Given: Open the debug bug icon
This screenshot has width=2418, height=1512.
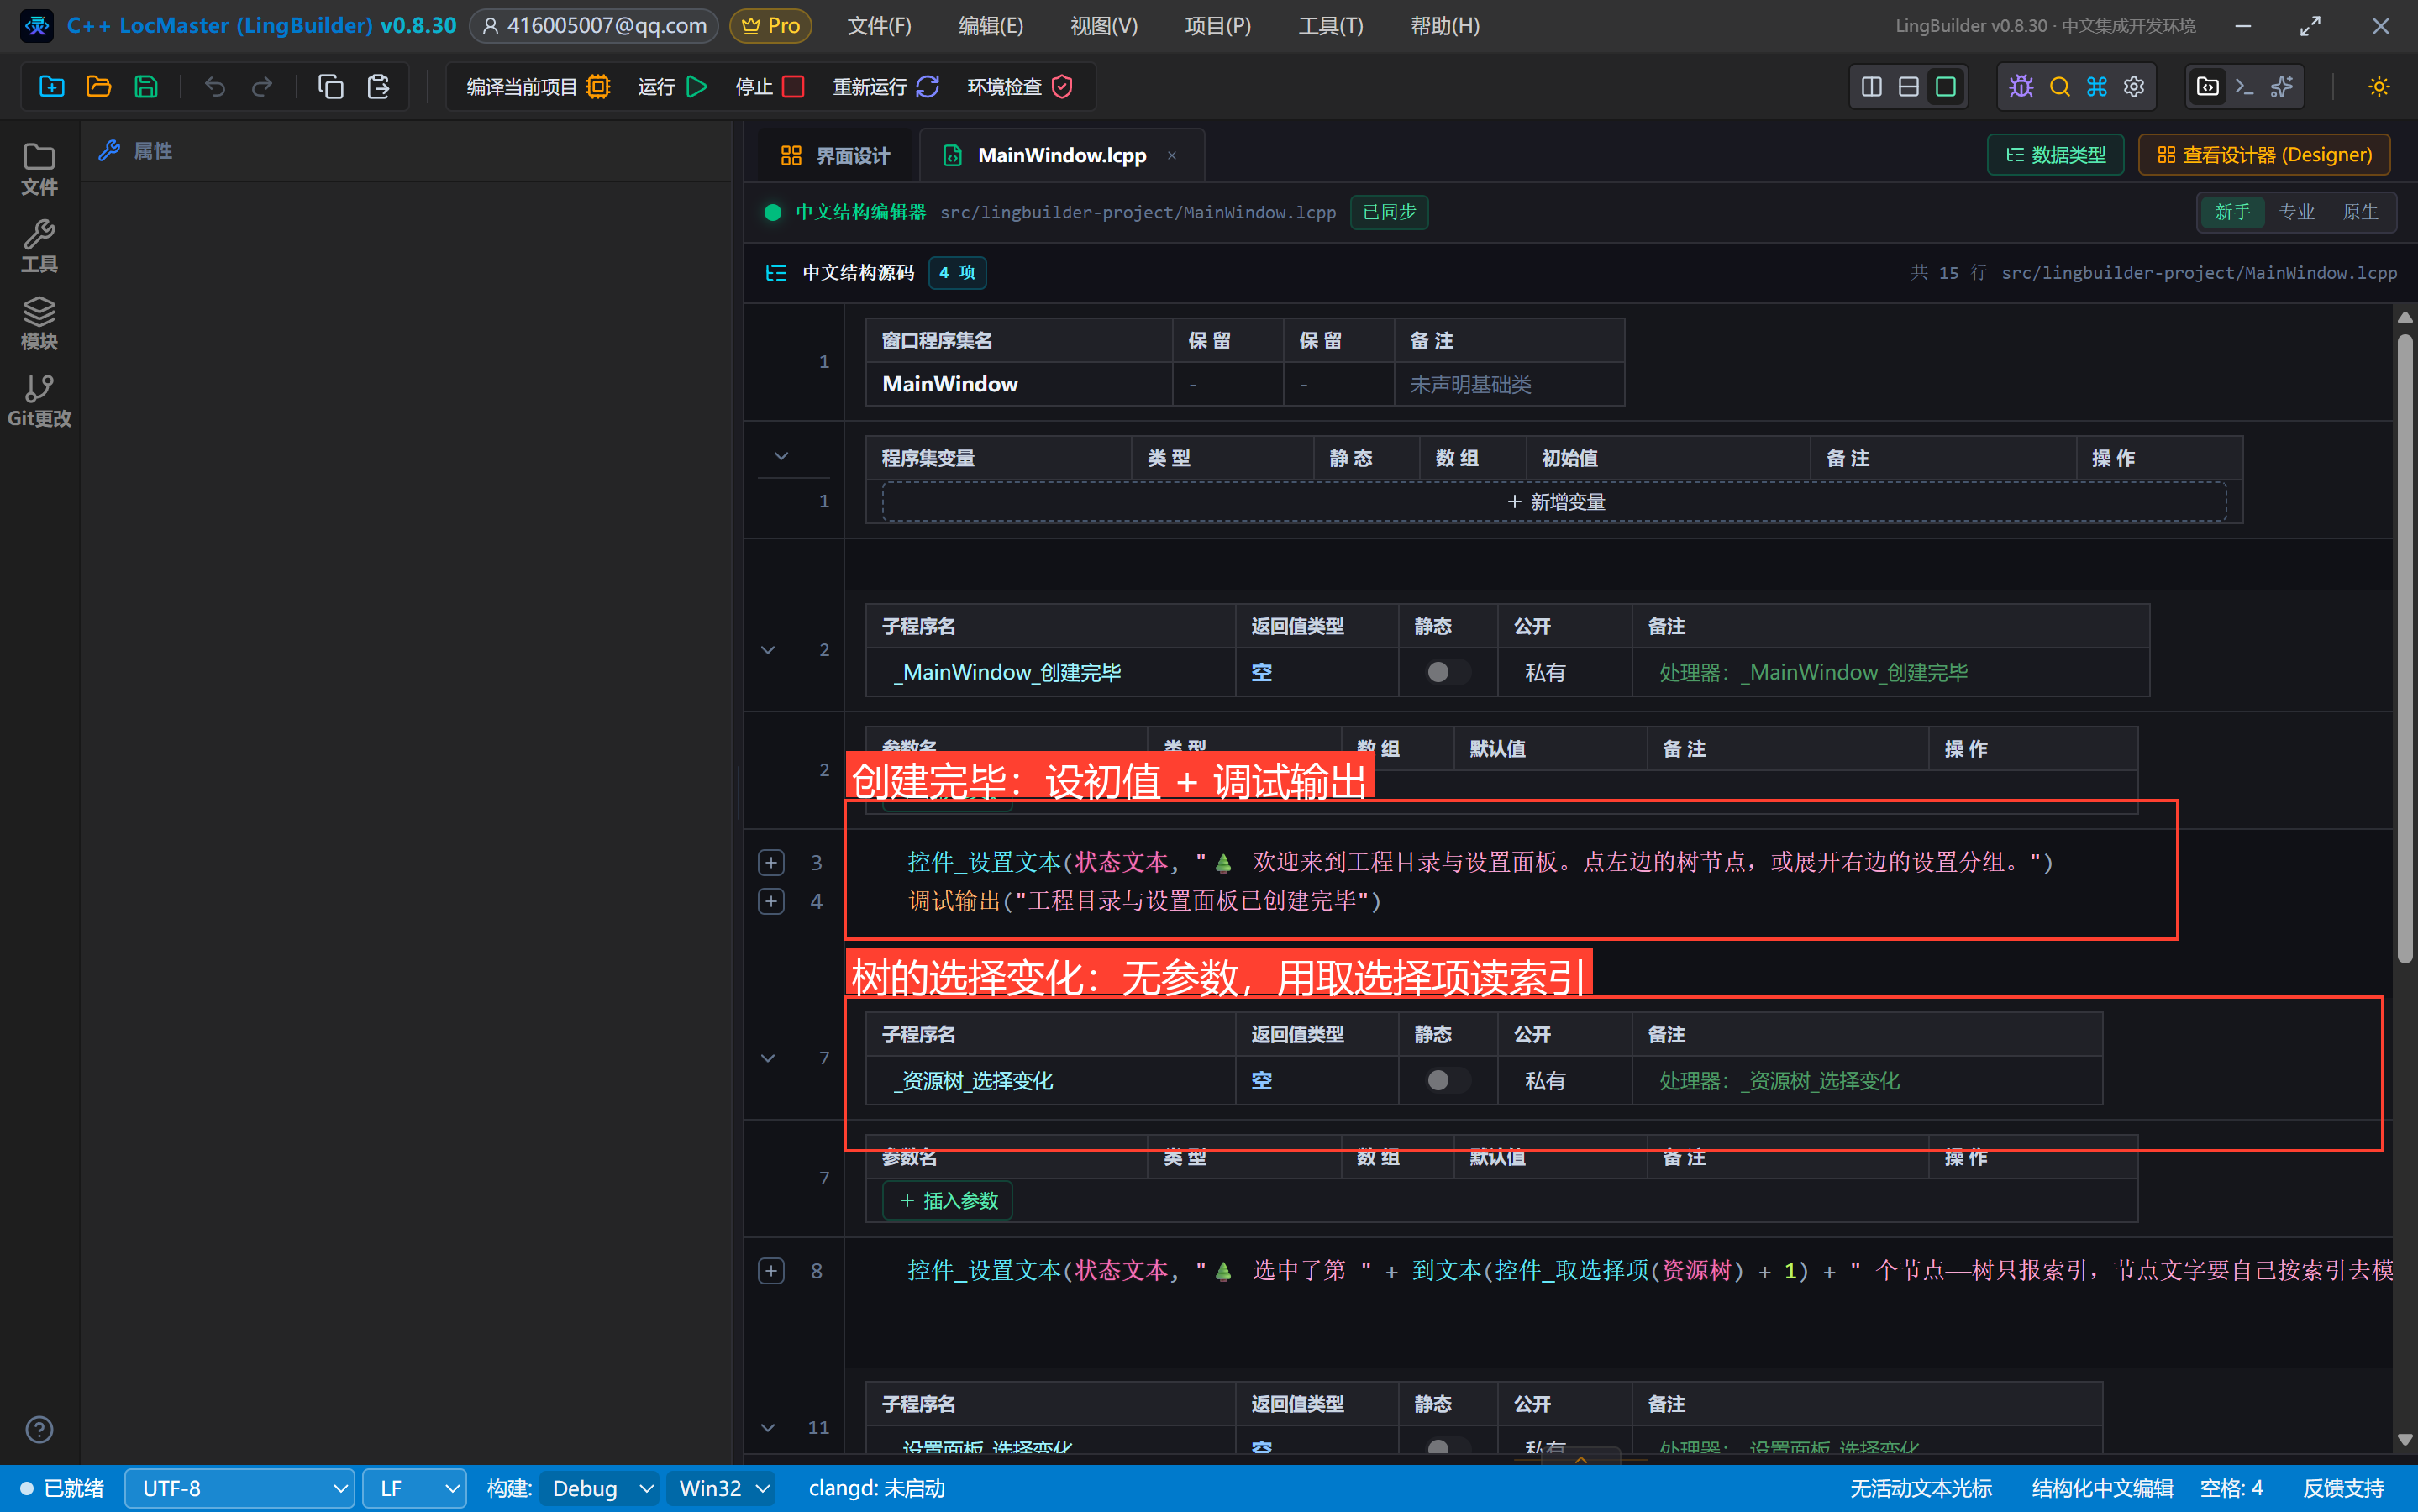Looking at the screenshot, I should pos(2021,87).
